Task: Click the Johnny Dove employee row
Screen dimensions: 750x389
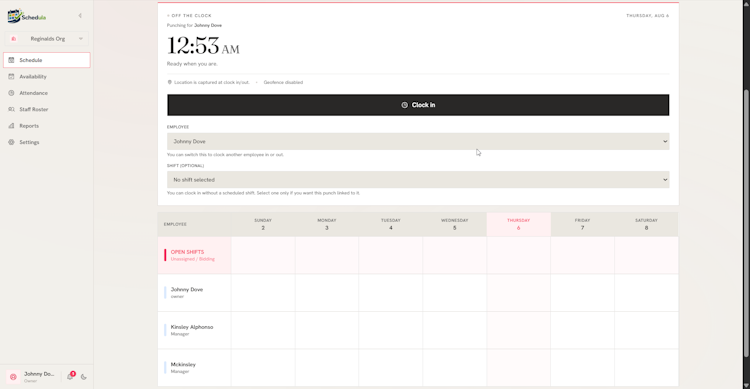Action: pyautogui.click(x=195, y=292)
